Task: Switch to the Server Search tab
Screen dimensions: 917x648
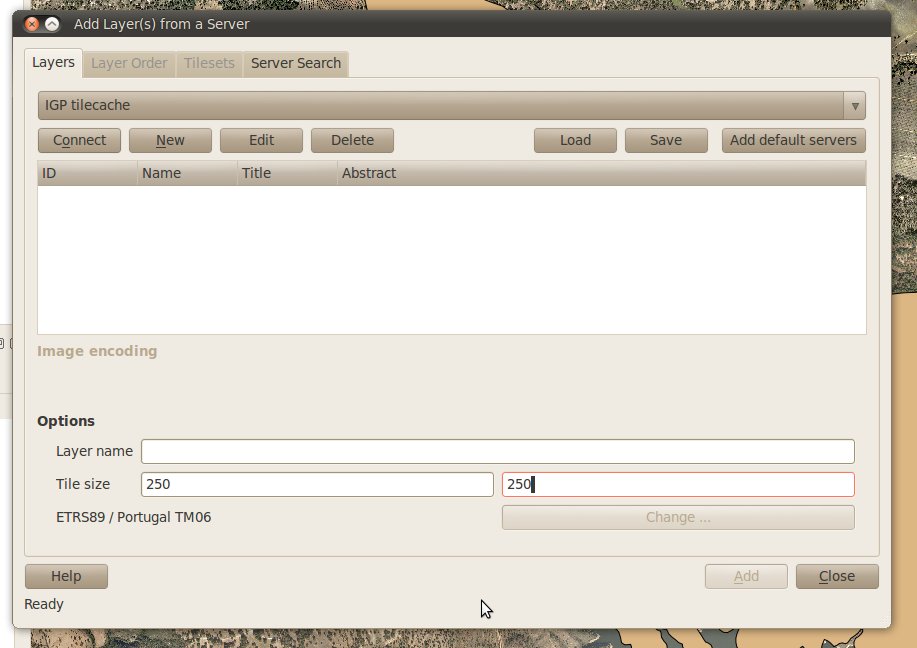Action: [295, 63]
